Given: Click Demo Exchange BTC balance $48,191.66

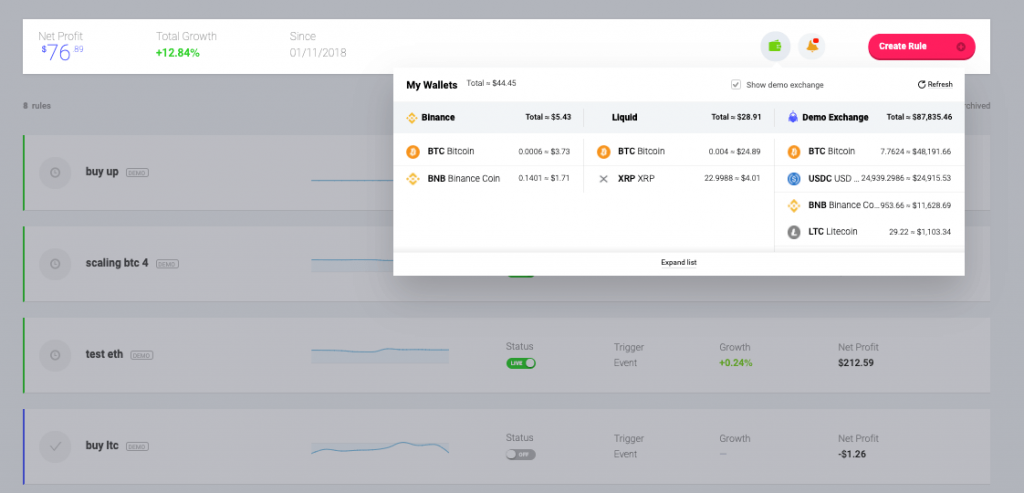Looking at the screenshot, I should pos(916,151).
